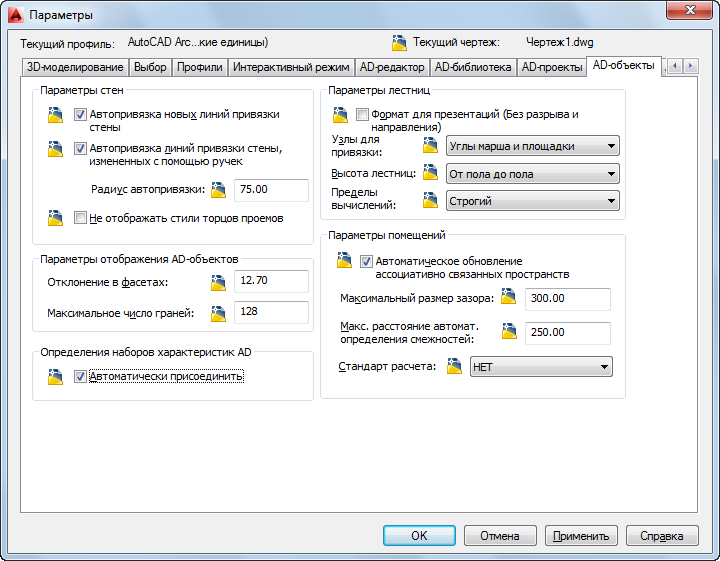This screenshot has height=561, width=720.
Task: Click OK button
Action: pyautogui.click(x=419, y=536)
